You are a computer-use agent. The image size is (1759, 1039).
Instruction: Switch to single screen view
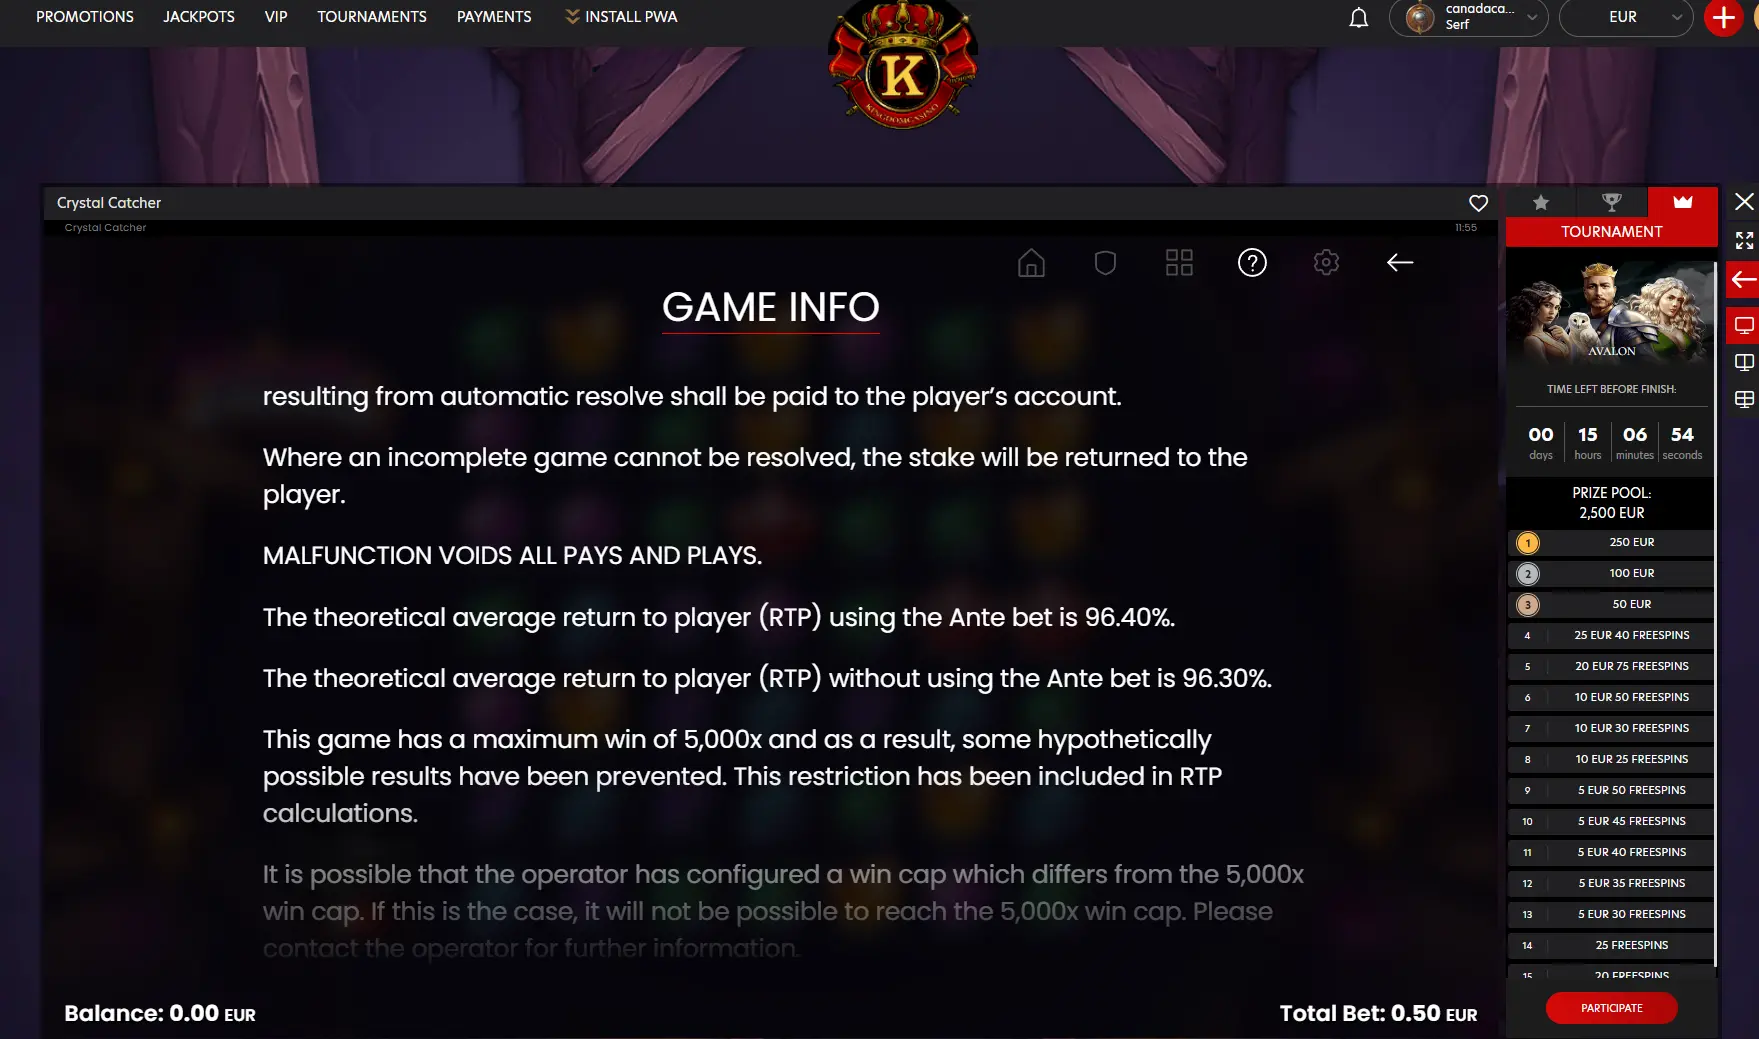click(1744, 325)
